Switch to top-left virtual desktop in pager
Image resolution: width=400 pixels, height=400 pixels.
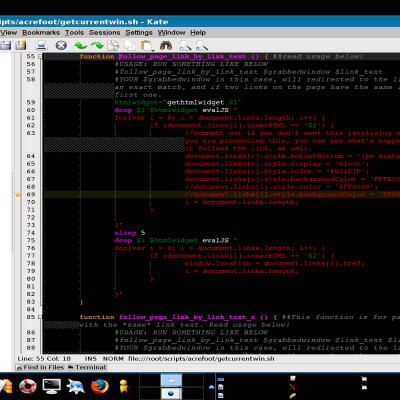[150, 380]
